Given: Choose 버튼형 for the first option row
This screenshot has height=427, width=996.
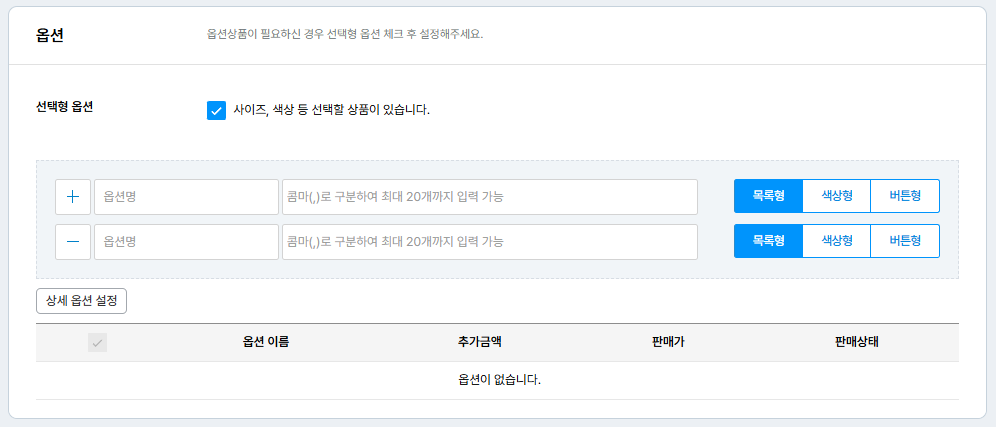Looking at the screenshot, I should 905,197.
